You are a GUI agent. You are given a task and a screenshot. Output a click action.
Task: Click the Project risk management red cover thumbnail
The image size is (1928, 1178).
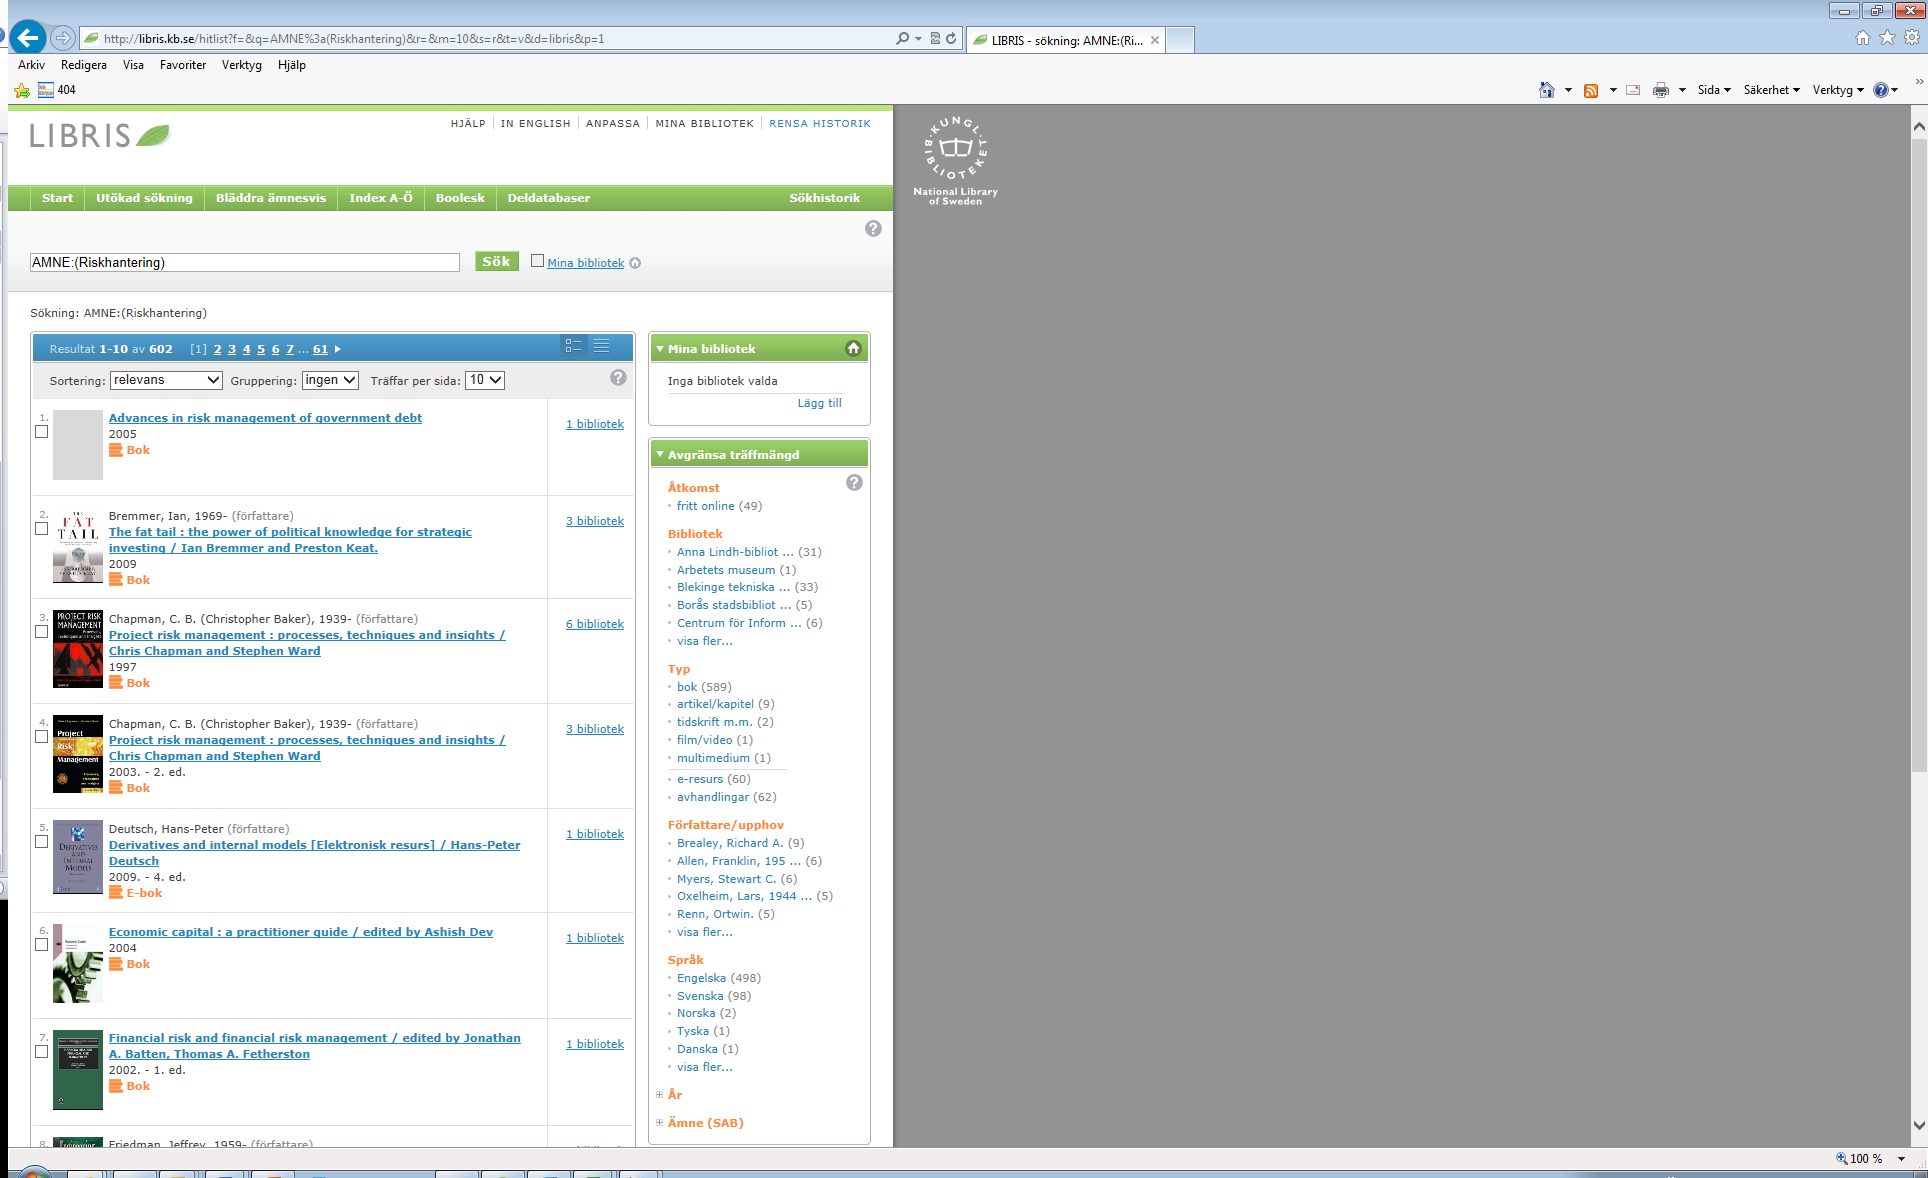[x=78, y=649]
